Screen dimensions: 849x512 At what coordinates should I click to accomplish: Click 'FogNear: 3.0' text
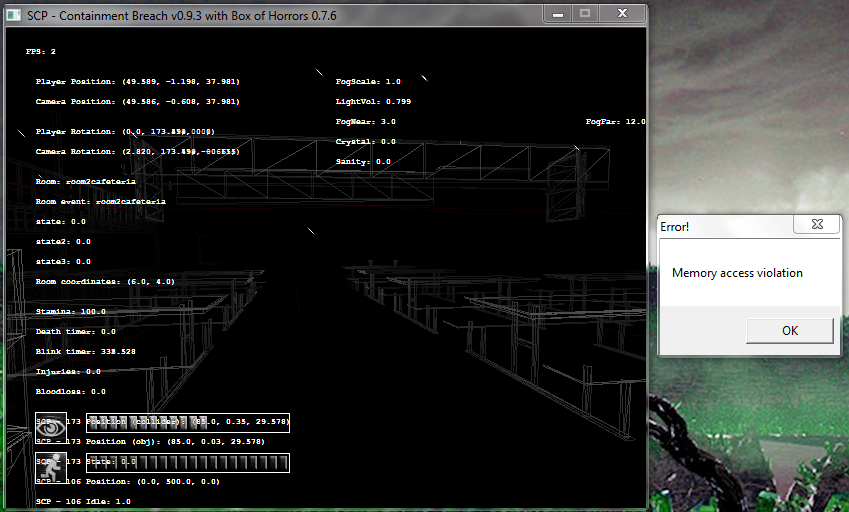tap(365, 122)
